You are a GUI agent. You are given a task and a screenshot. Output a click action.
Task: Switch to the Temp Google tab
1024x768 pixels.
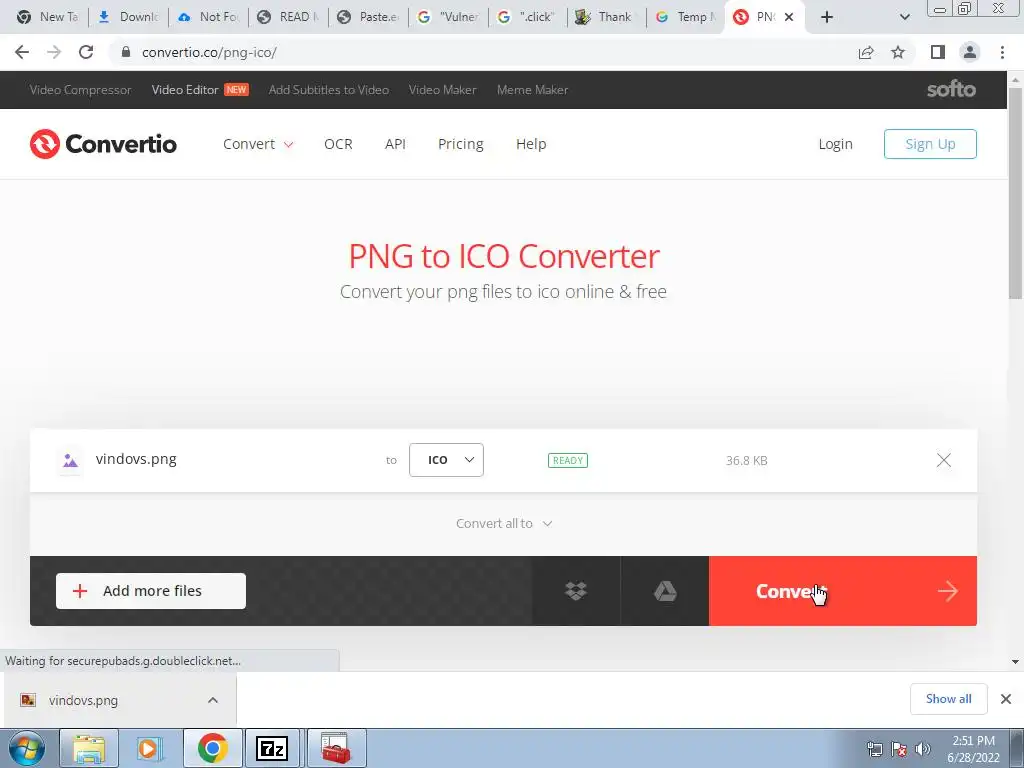(x=687, y=17)
